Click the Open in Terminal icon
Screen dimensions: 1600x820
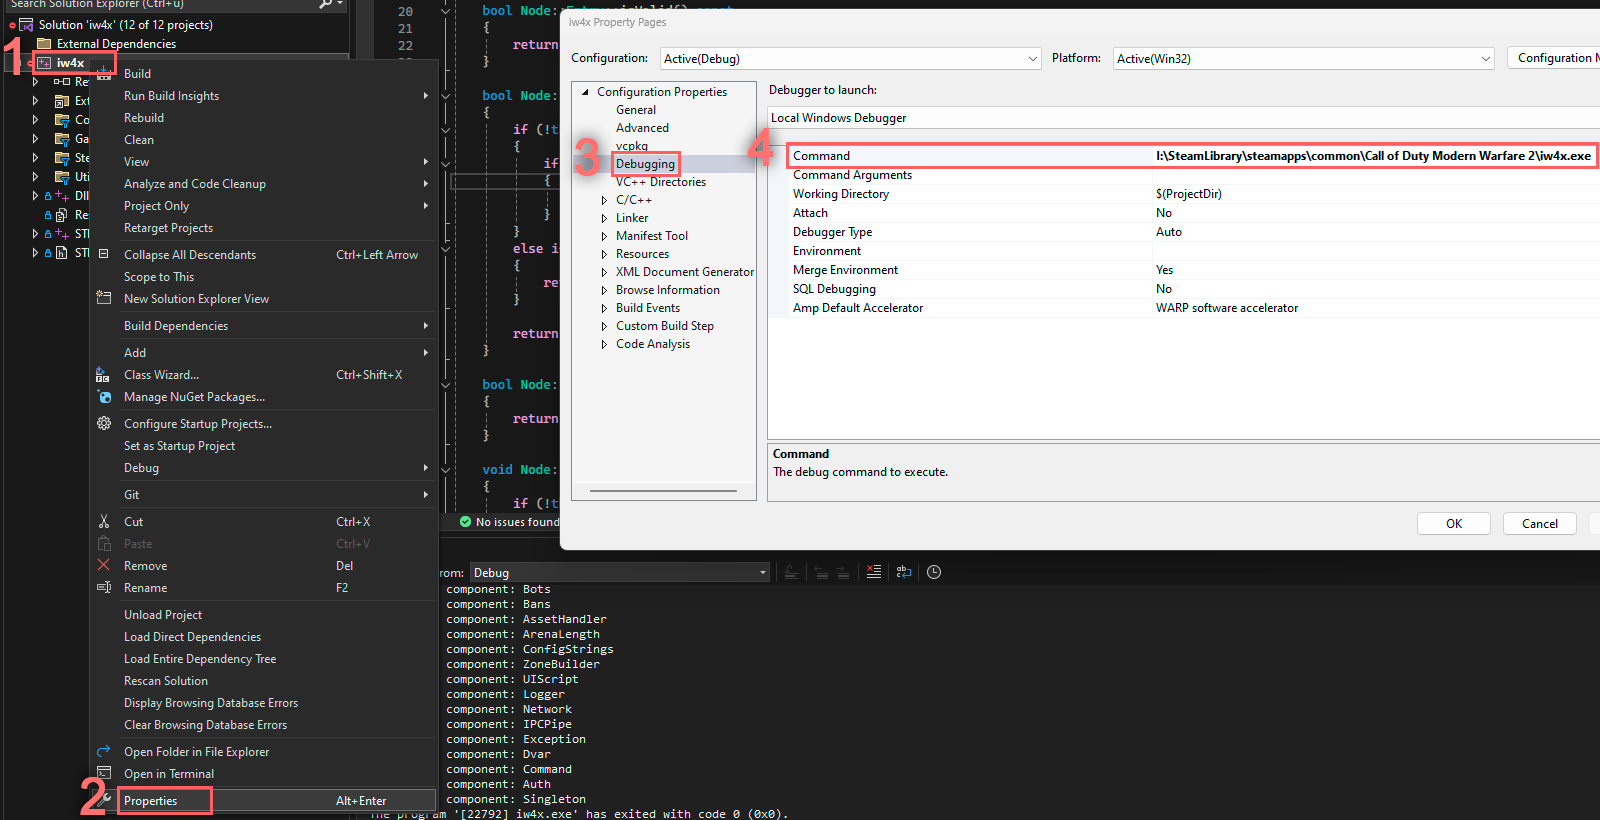[104, 773]
